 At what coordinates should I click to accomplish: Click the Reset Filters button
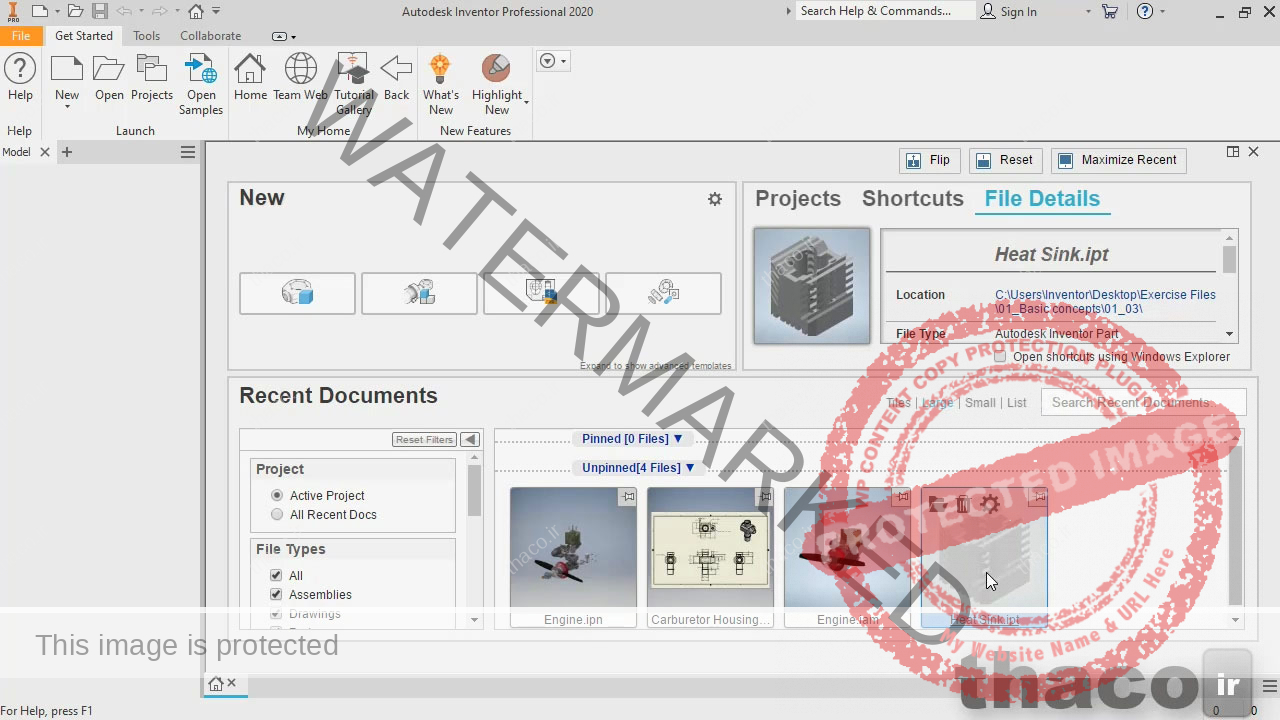click(x=424, y=439)
